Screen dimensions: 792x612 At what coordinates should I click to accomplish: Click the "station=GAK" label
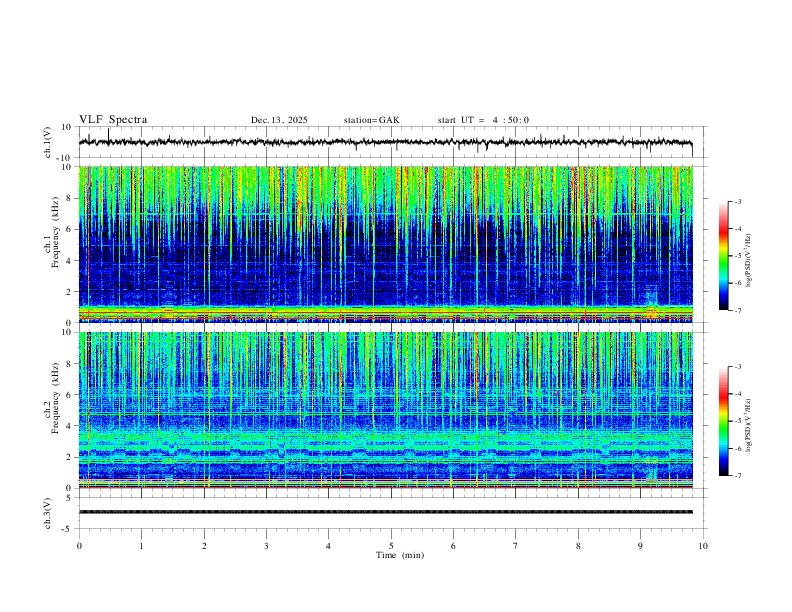coord(371,120)
